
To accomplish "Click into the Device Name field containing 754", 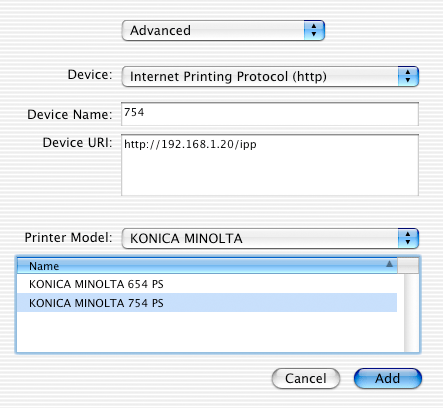I will (270, 114).
